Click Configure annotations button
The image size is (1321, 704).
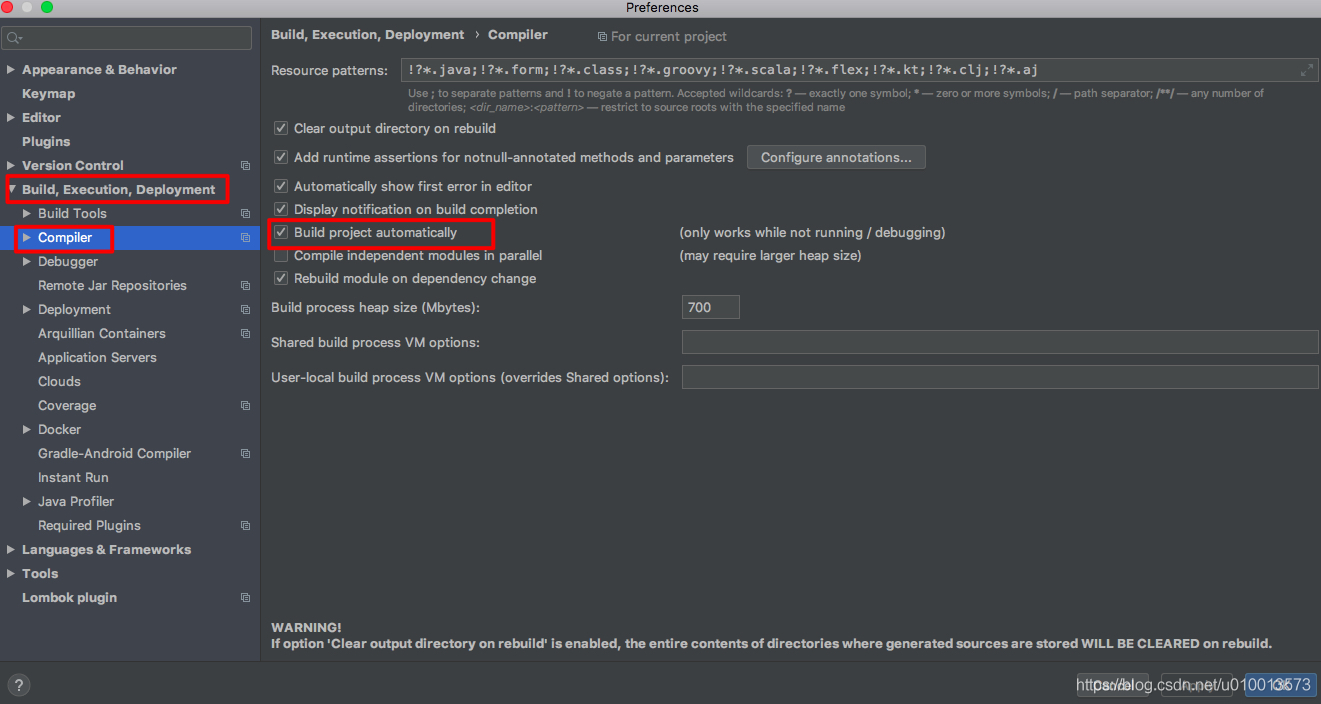coord(836,157)
